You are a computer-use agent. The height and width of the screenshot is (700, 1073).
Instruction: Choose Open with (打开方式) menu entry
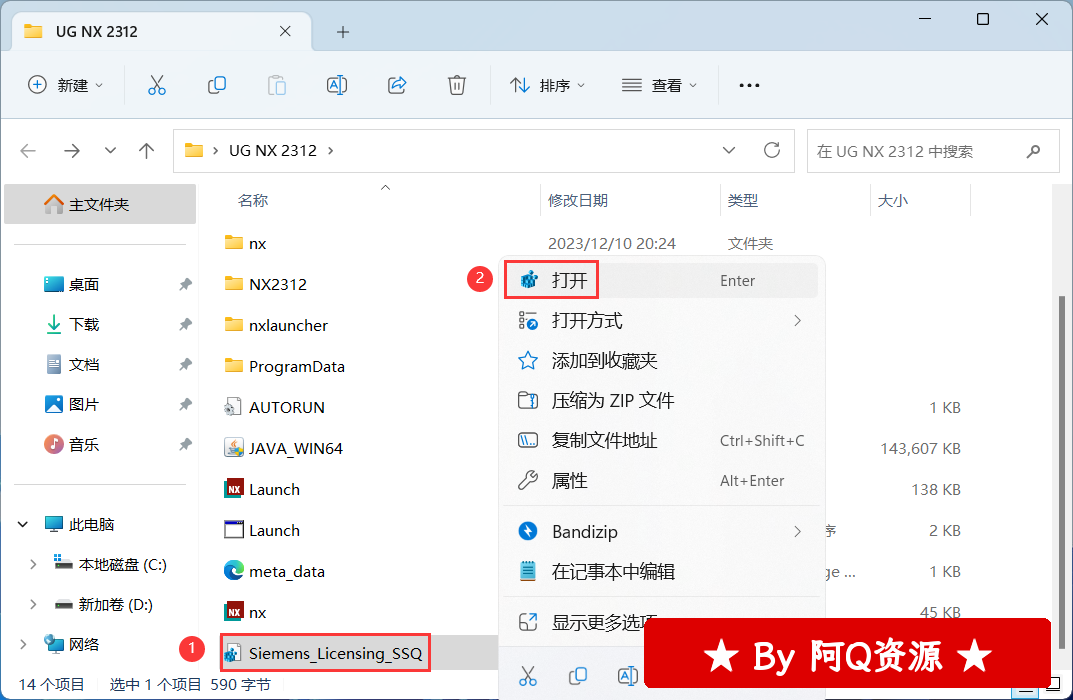(x=661, y=320)
